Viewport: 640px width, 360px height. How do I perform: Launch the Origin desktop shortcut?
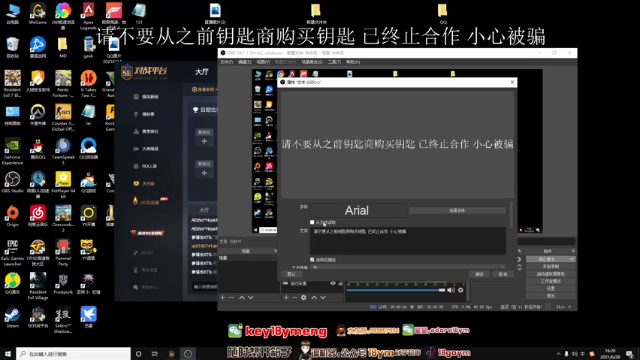click(x=13, y=216)
